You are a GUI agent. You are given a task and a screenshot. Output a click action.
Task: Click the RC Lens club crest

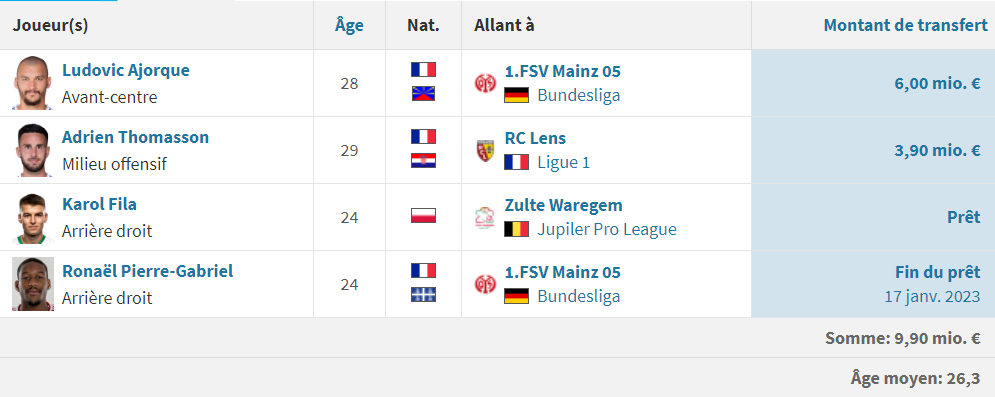(x=485, y=150)
